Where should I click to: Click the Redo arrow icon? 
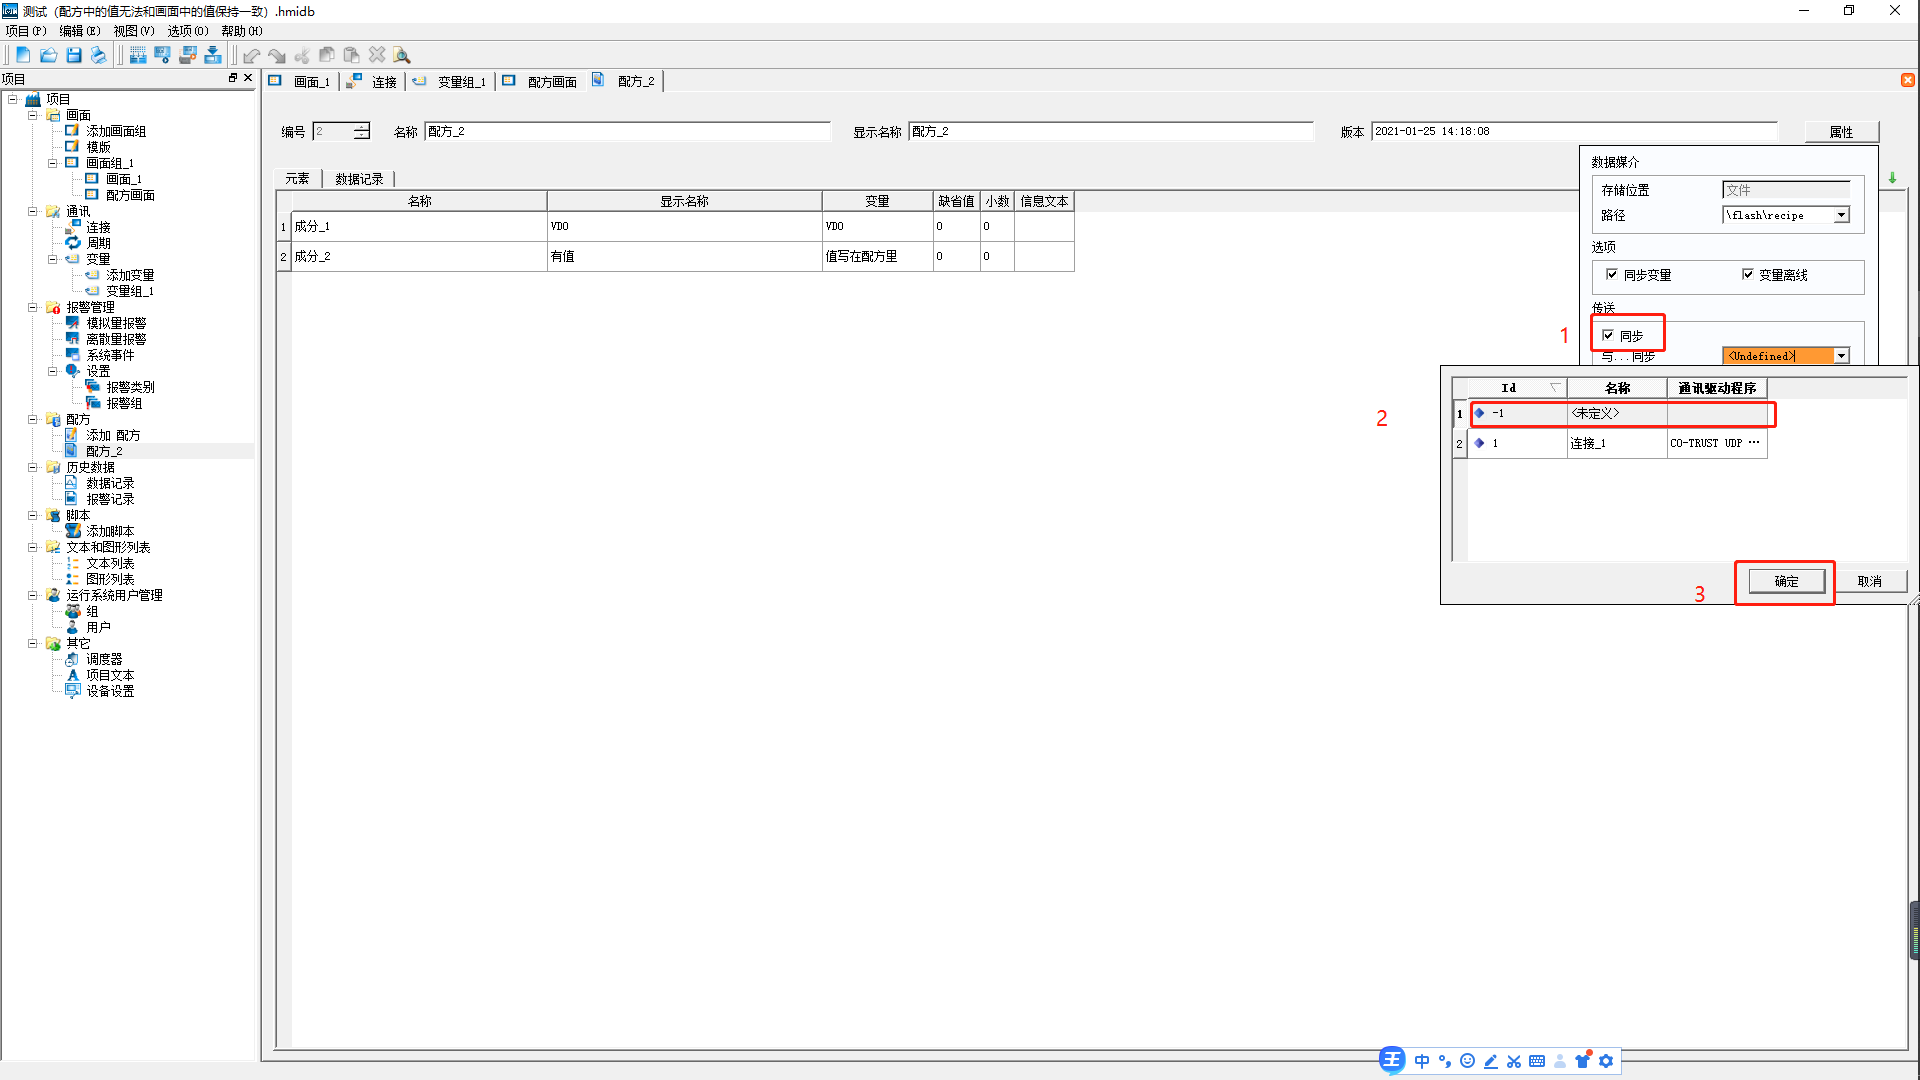pos(276,55)
